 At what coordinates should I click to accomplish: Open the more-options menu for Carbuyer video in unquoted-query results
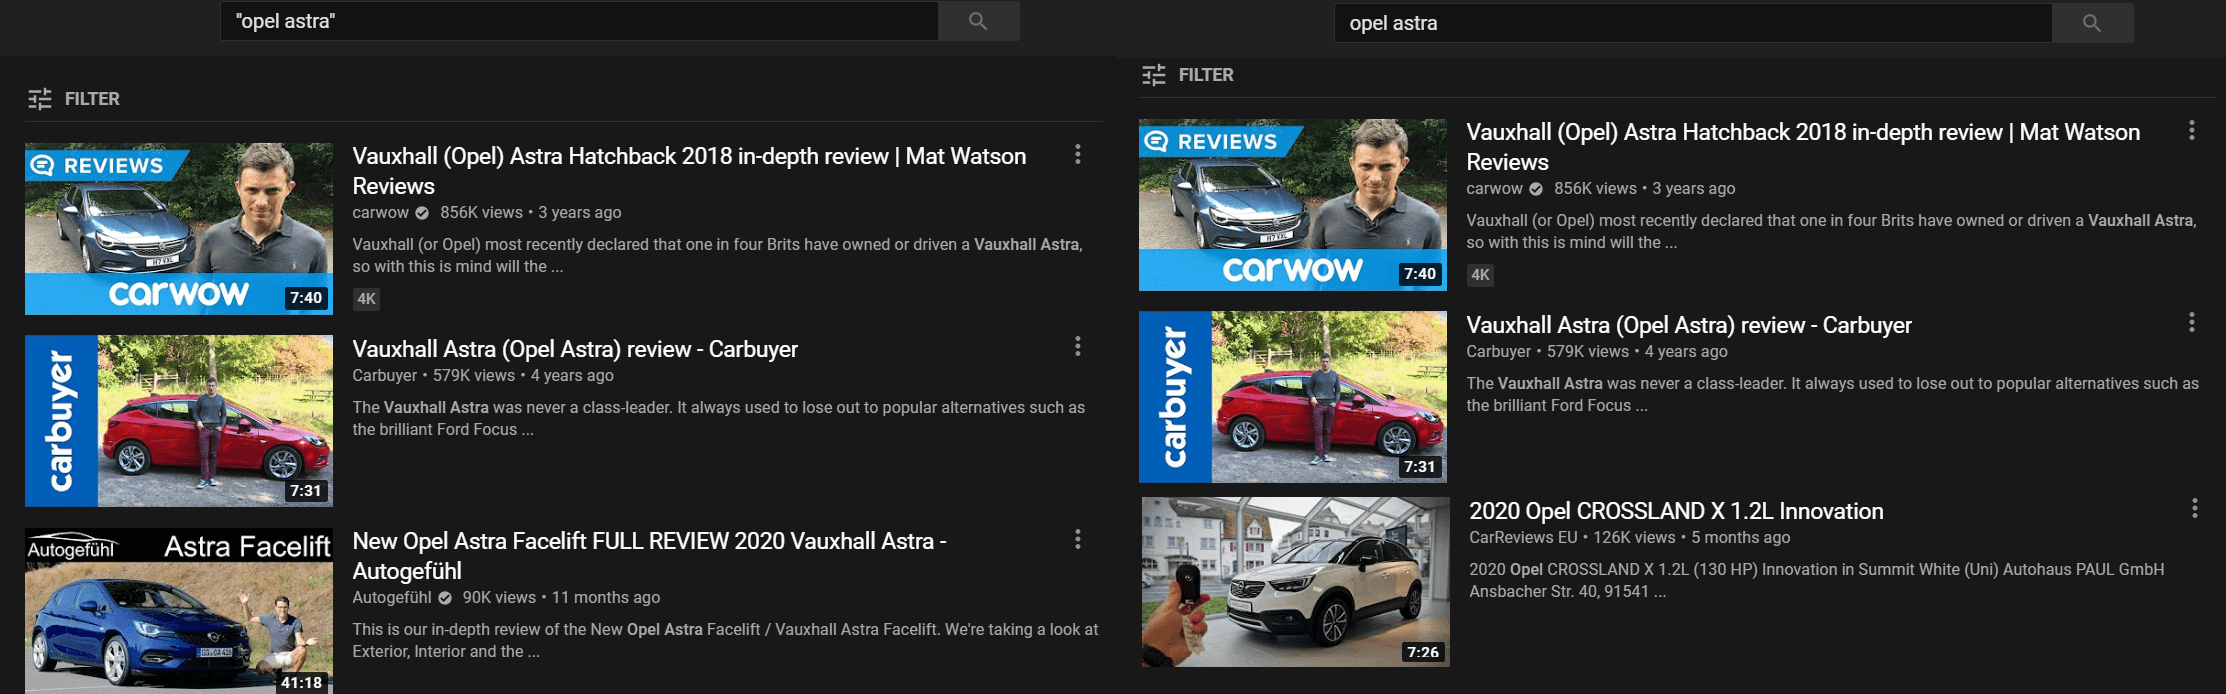pyautogui.click(x=2191, y=322)
